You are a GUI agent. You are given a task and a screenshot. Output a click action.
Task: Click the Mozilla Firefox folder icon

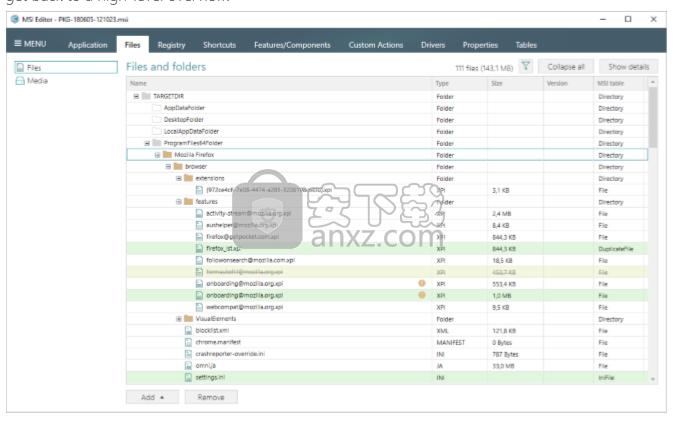tap(167, 155)
